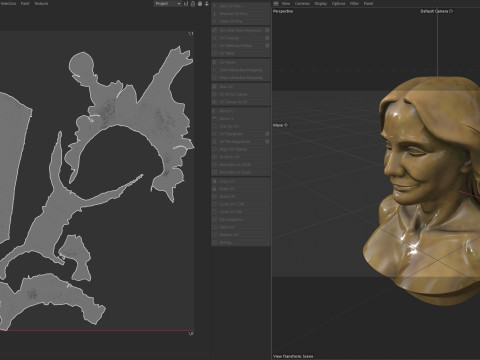This screenshot has height=360, width=480.
Task: Choose Boundary to Quad
Action: (241, 172)
